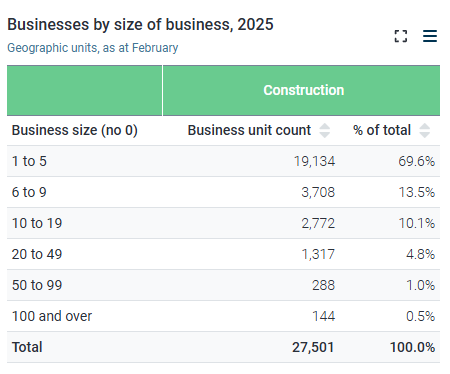
Task: Select the '10 to 19' row label
Action: tap(37, 223)
